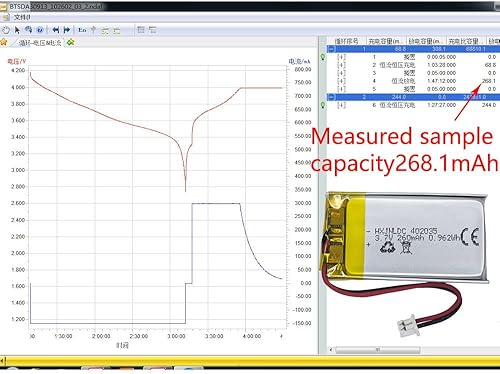Collapse the cycle 2 group row
Viewport: 500px width, 374px height.
tap(331, 97)
